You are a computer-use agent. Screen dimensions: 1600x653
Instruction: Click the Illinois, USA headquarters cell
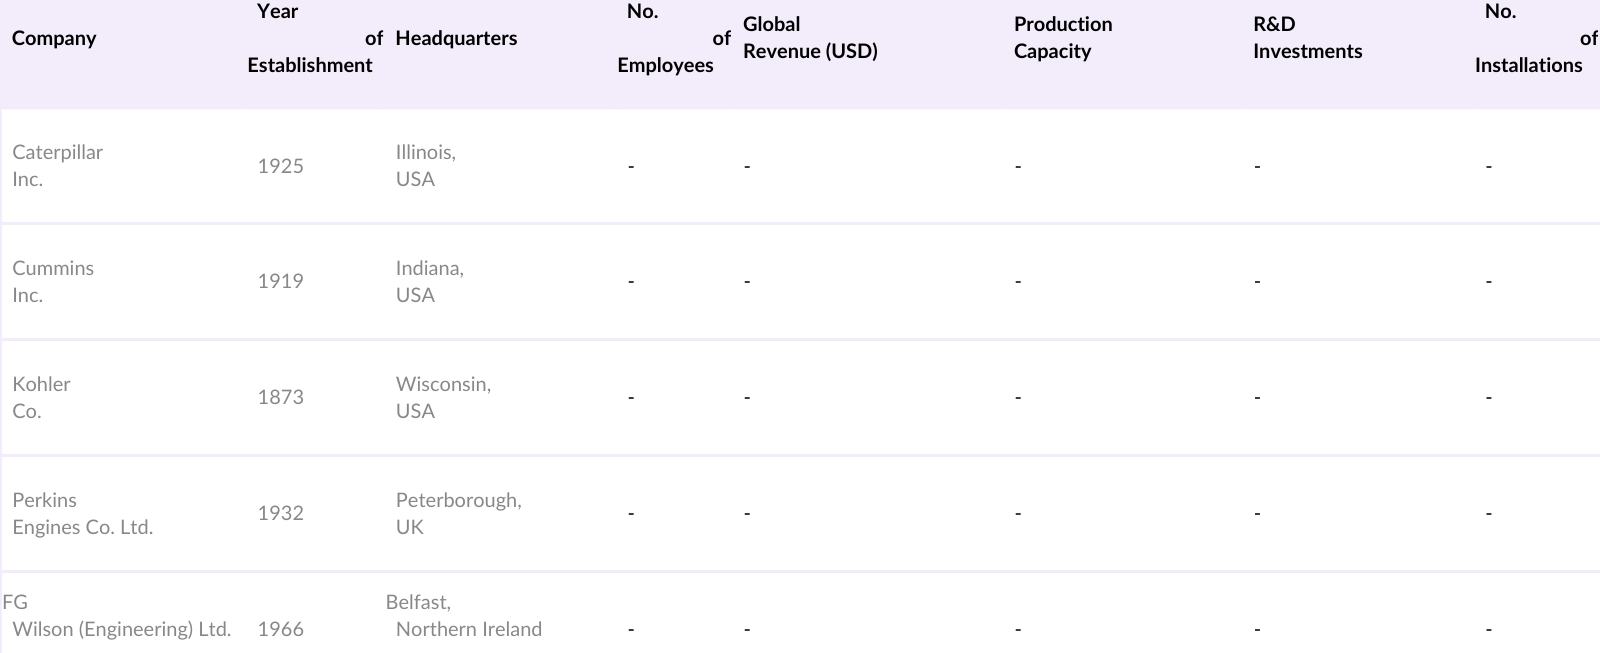[425, 166]
